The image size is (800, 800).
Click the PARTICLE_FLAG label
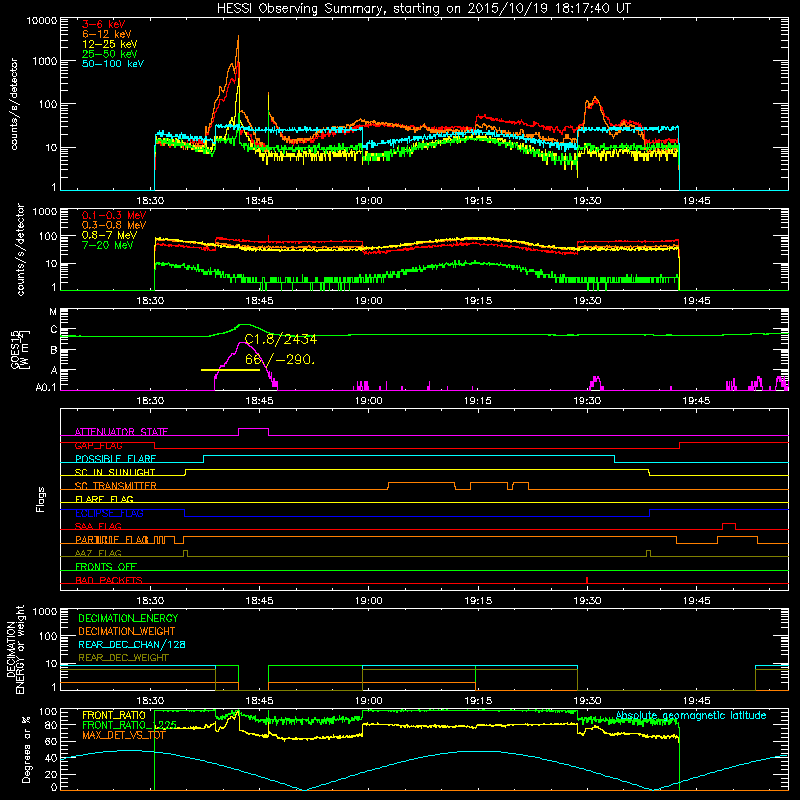[x=112, y=540]
